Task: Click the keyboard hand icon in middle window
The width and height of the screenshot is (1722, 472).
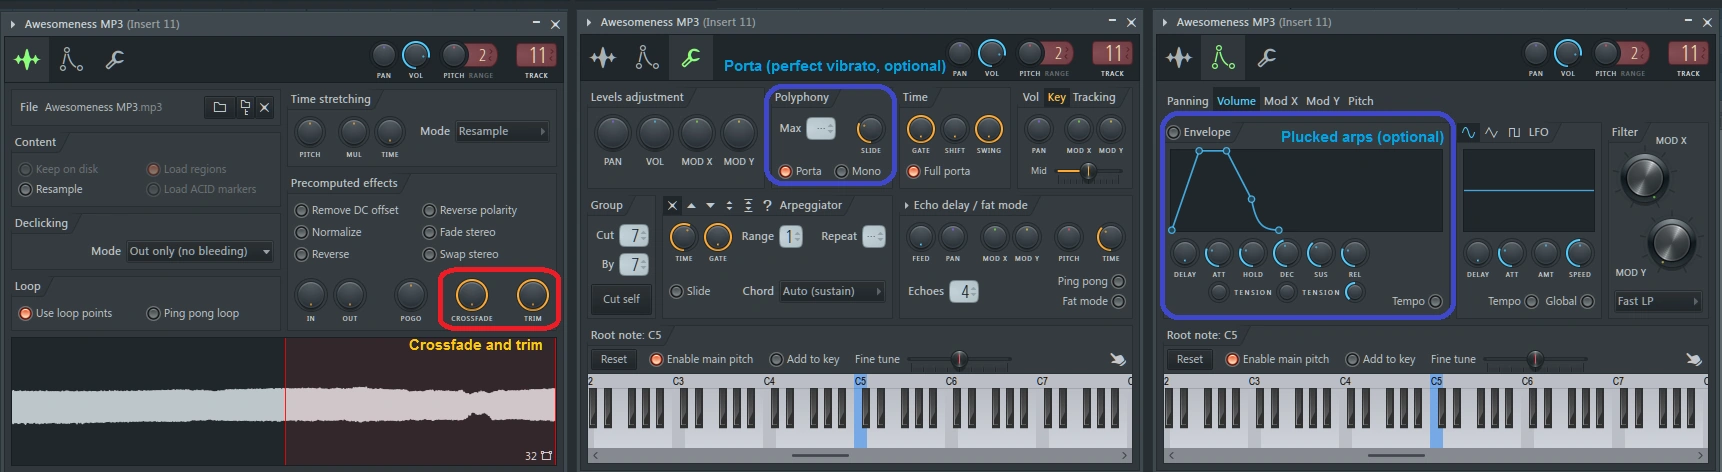Action: (1117, 359)
